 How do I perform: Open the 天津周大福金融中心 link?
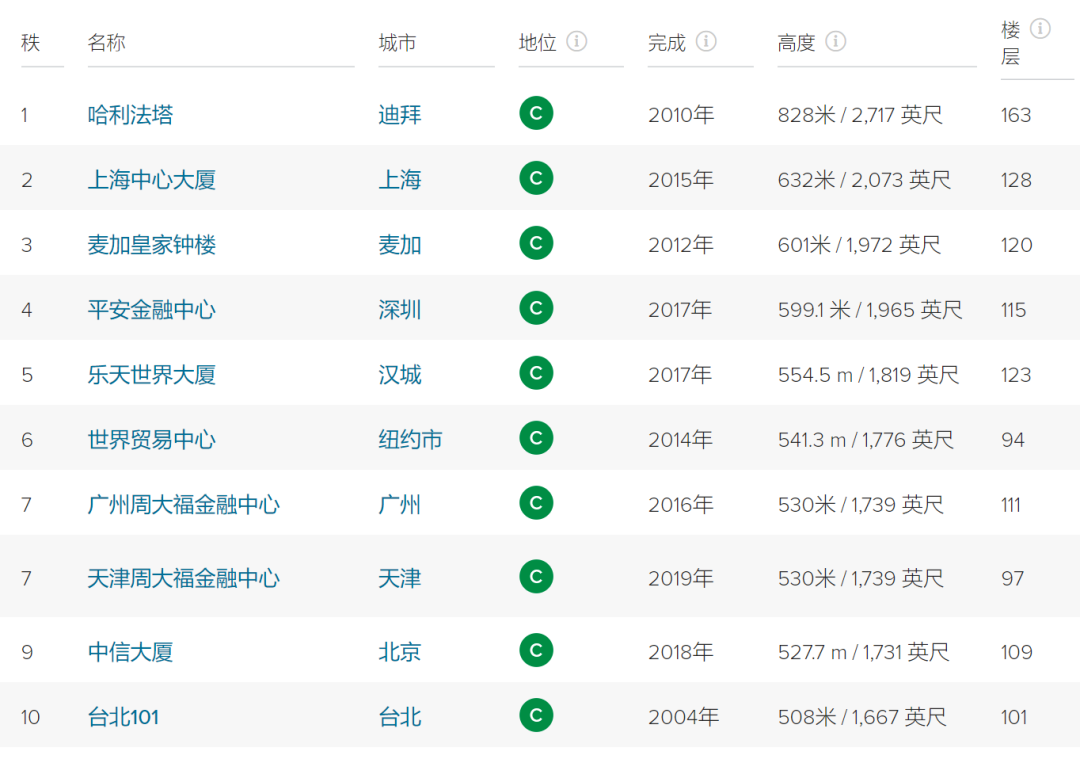coord(184,579)
